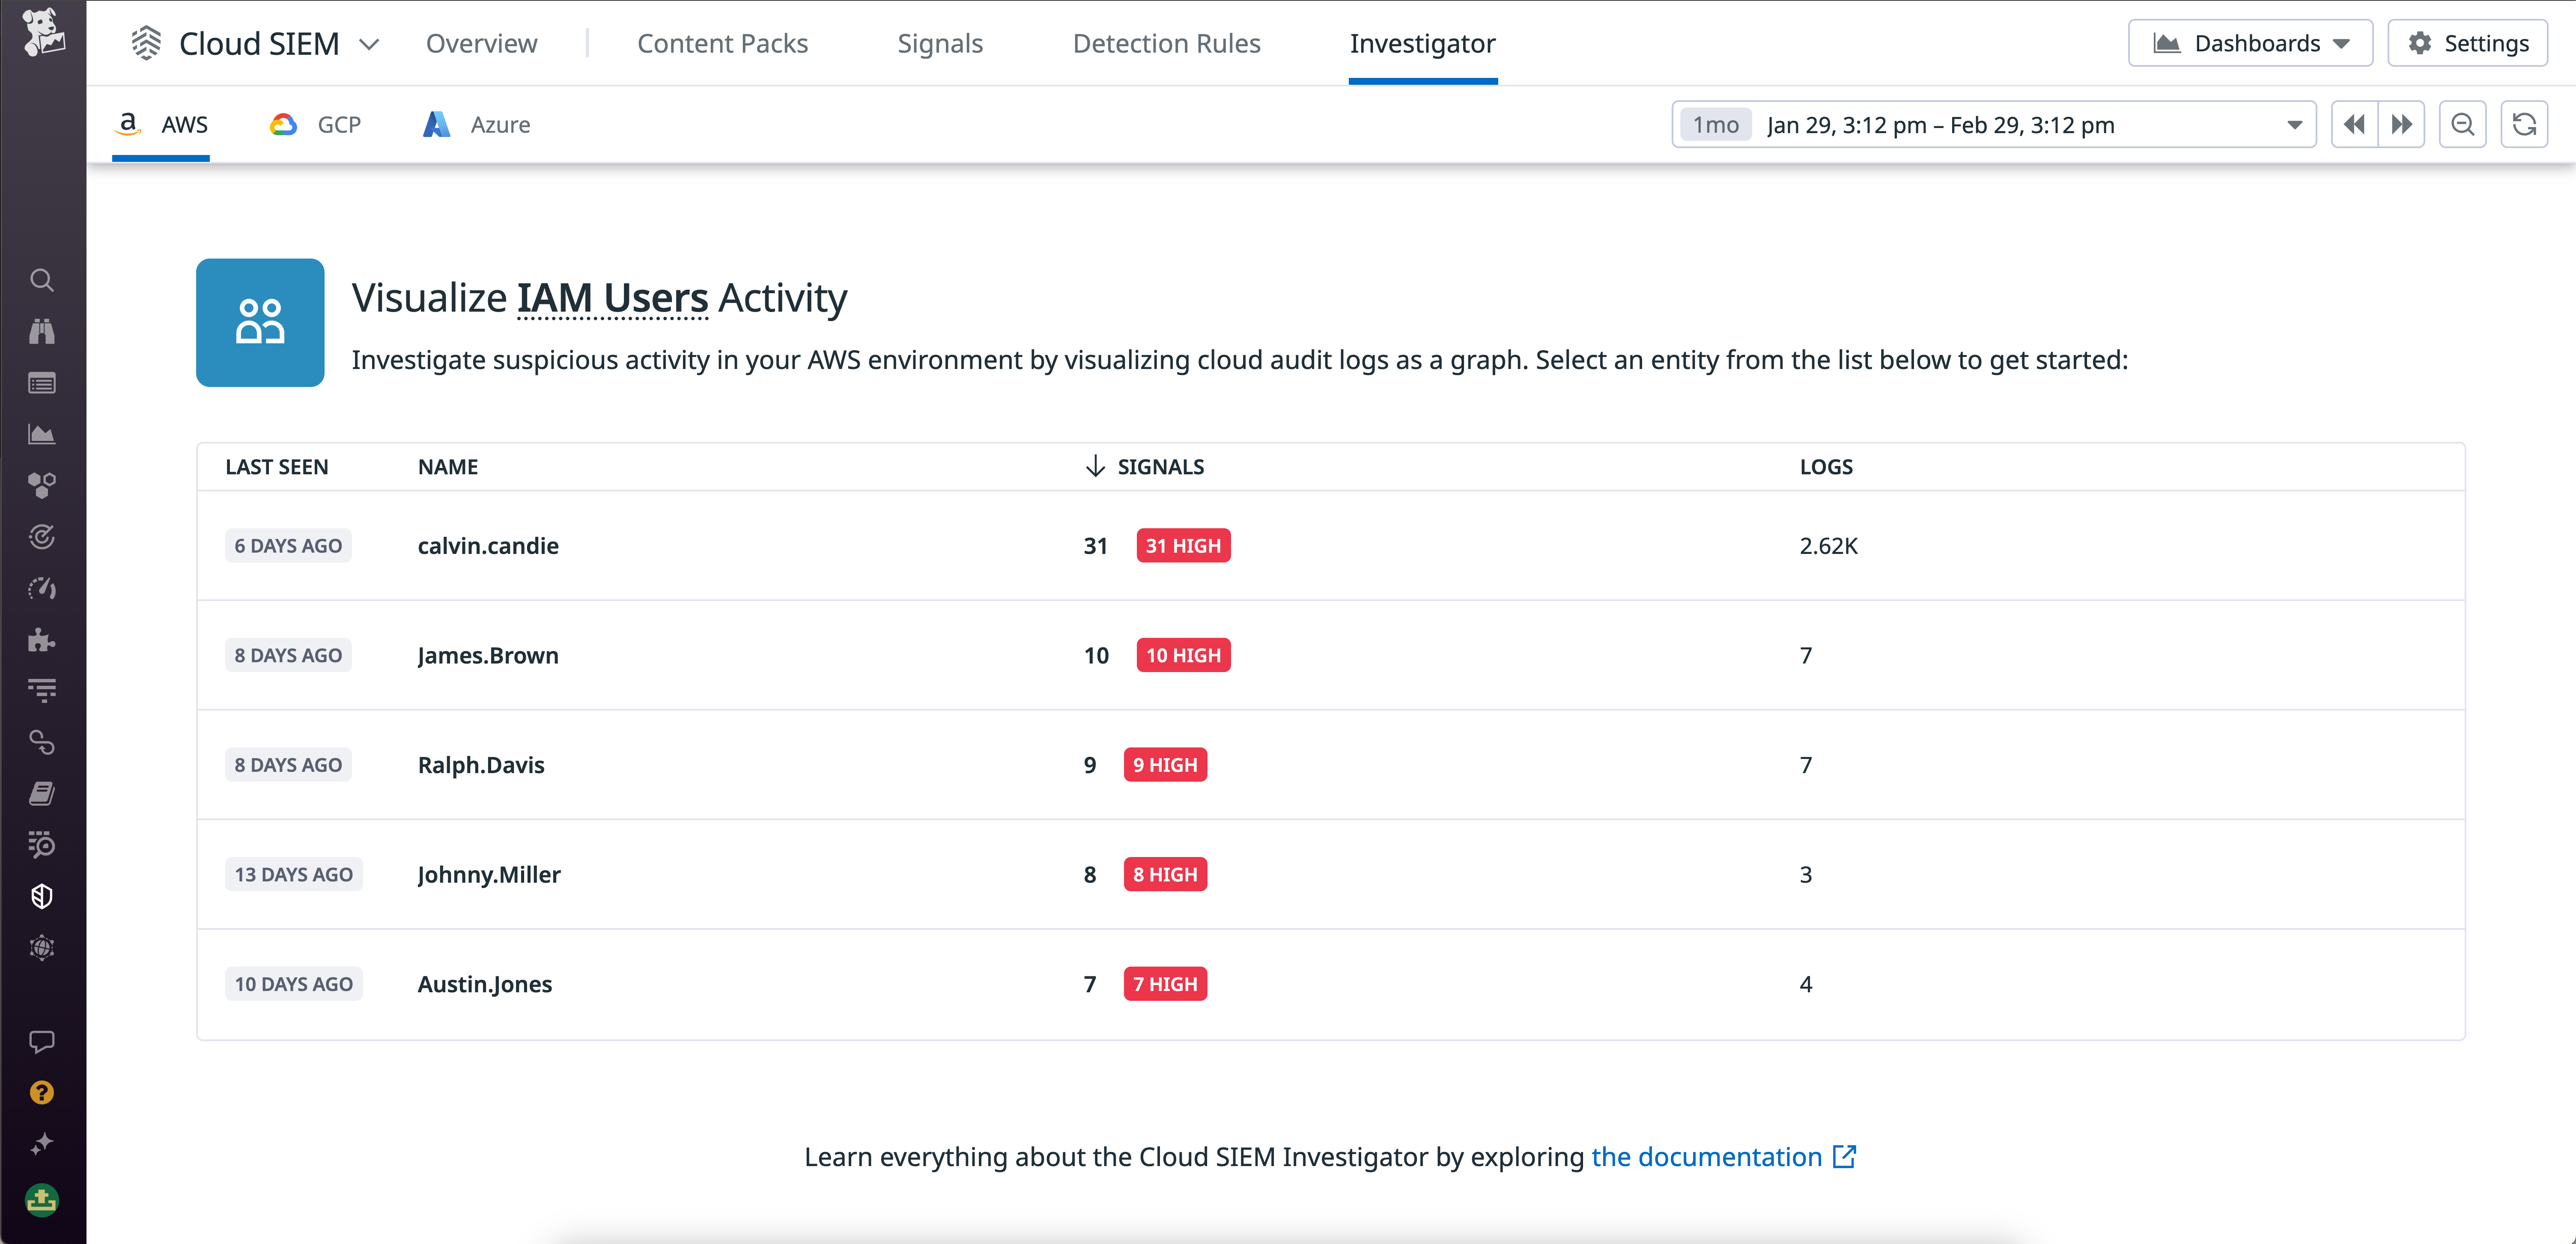Click the refresh icon at top right
Image resolution: width=2576 pixels, height=1244 pixels.
point(2524,124)
